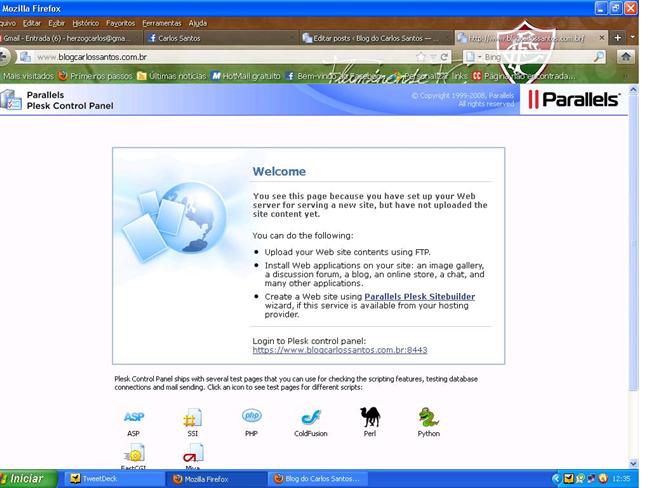
Task: Switch to the Editar posts tab
Action: 376,38
